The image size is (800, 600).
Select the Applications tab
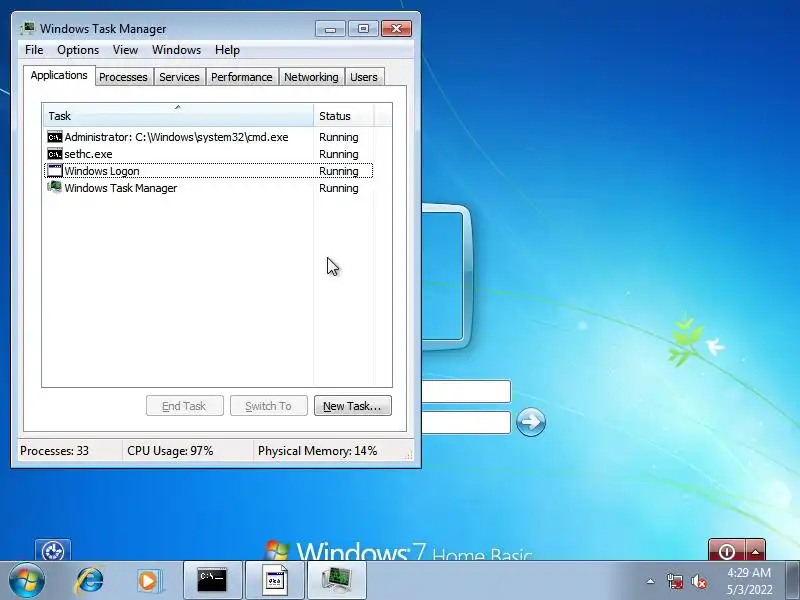click(59, 76)
